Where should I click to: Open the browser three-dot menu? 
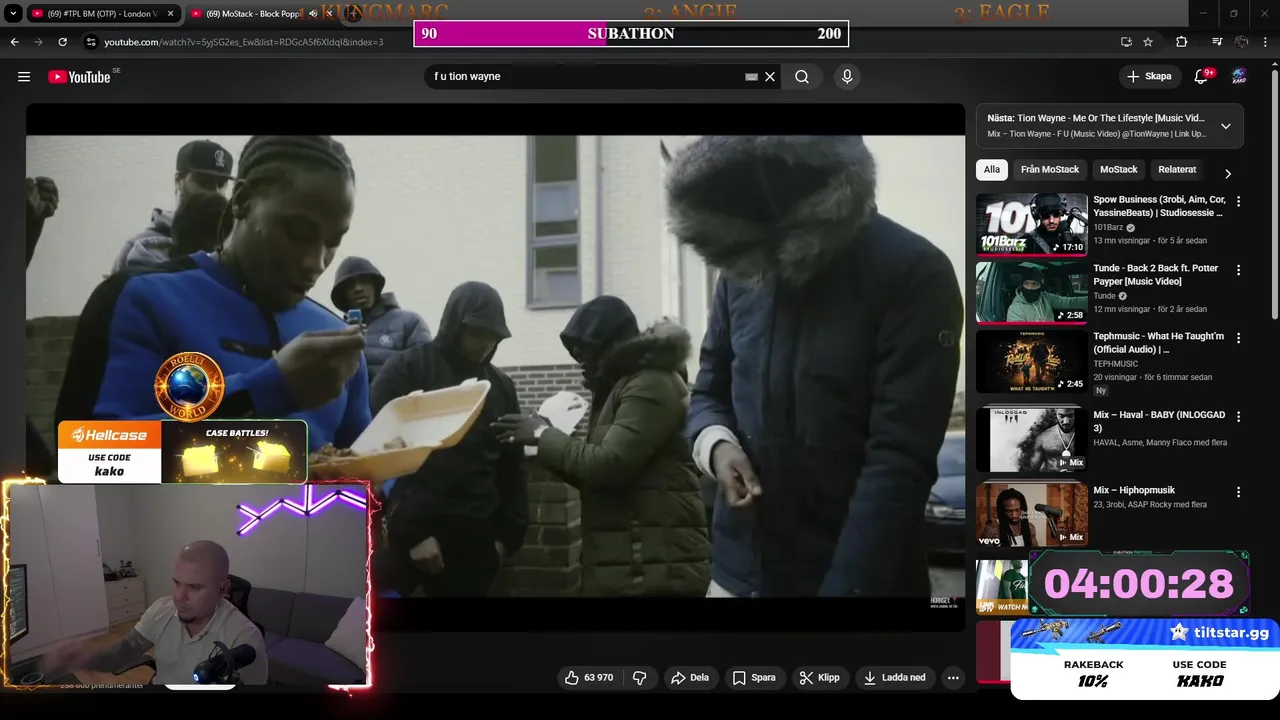(x=1266, y=42)
